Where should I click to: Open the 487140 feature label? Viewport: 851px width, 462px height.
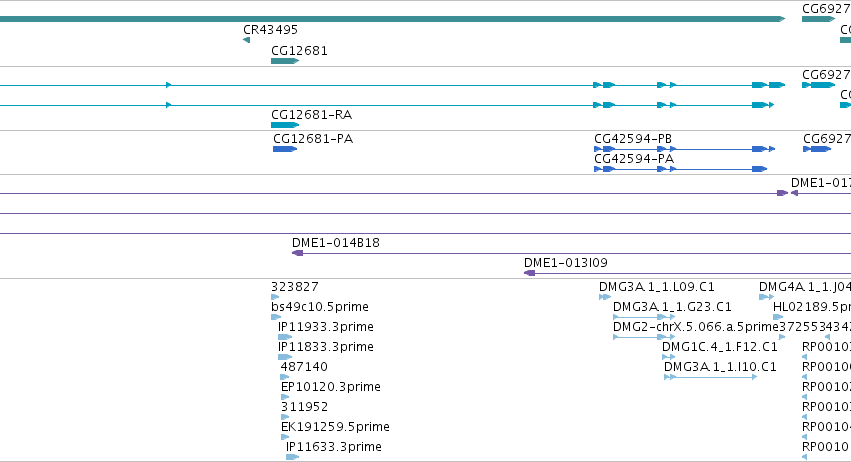[x=304, y=367]
